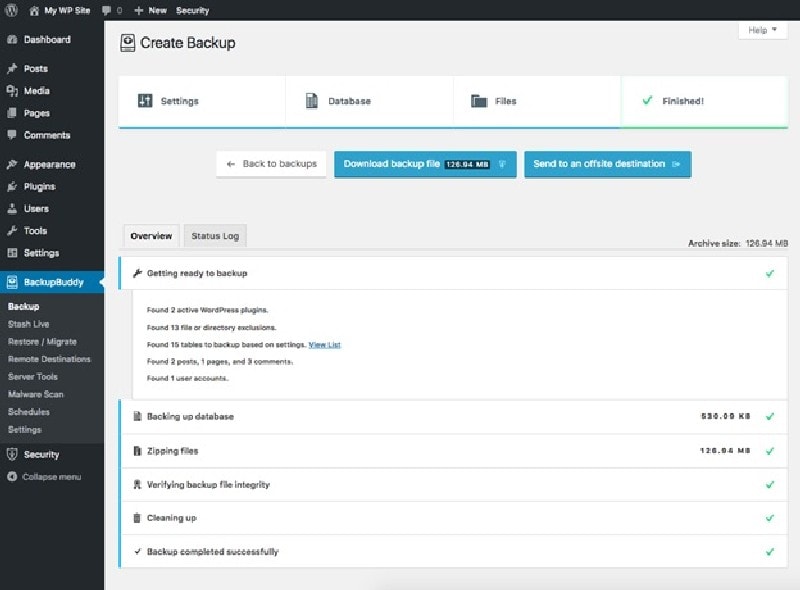Open Security in the top admin bar
This screenshot has height=590, width=800.
coord(192,10)
